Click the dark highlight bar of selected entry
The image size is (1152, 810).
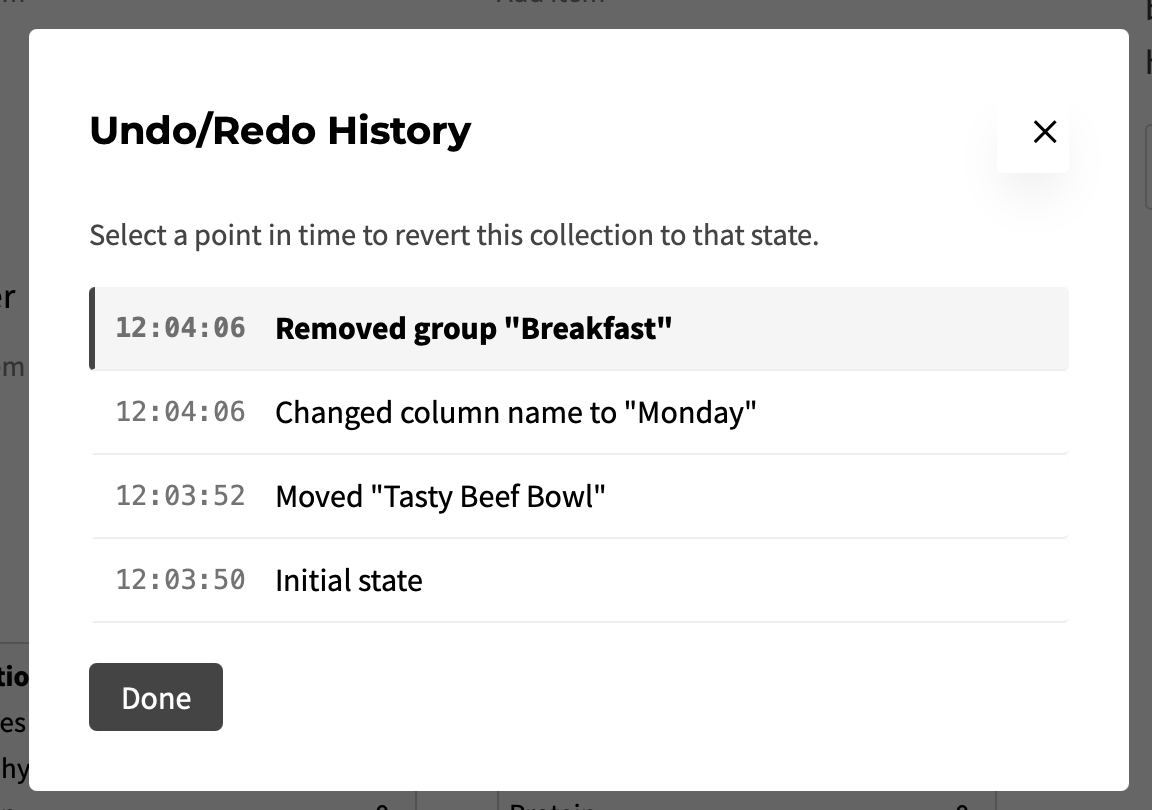coord(92,328)
